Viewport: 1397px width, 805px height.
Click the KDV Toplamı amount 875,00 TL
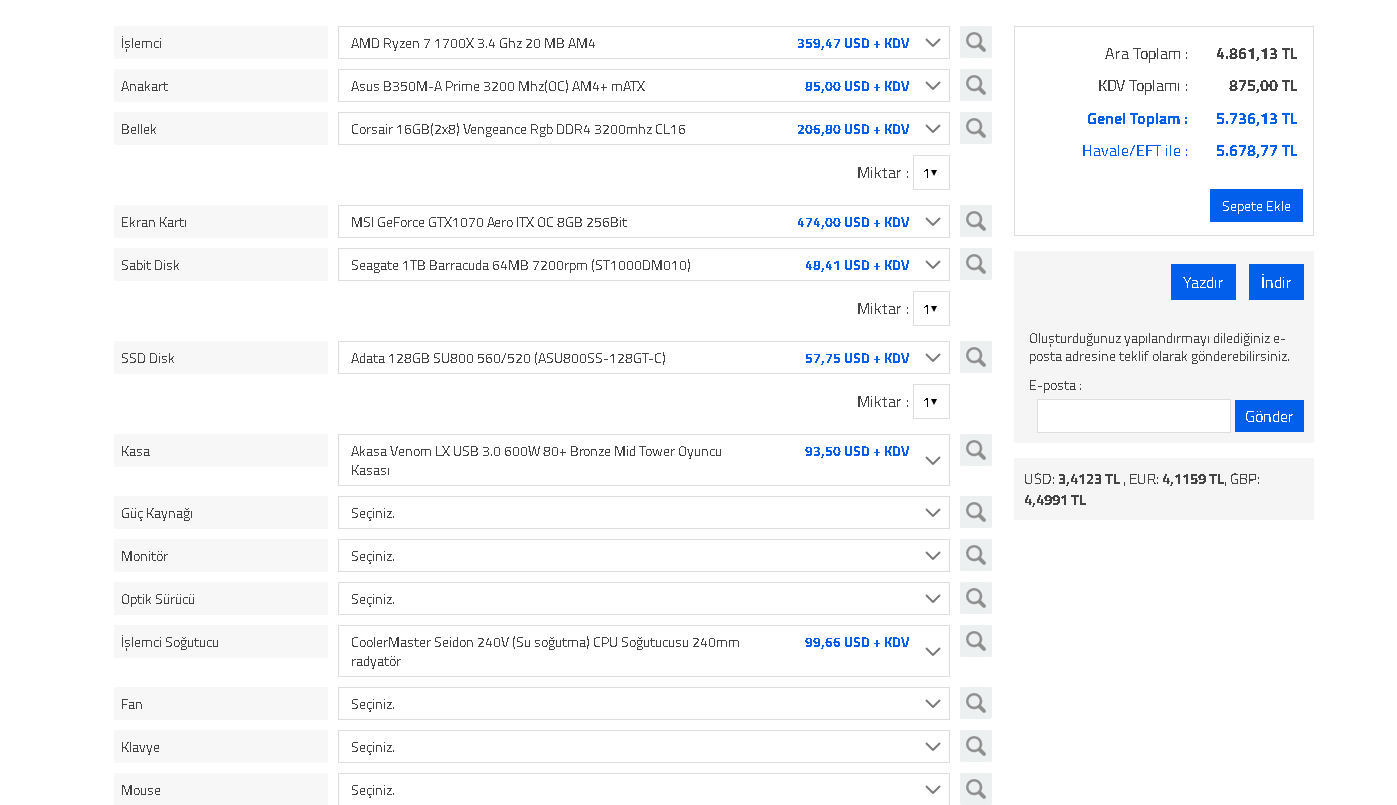[1263, 86]
